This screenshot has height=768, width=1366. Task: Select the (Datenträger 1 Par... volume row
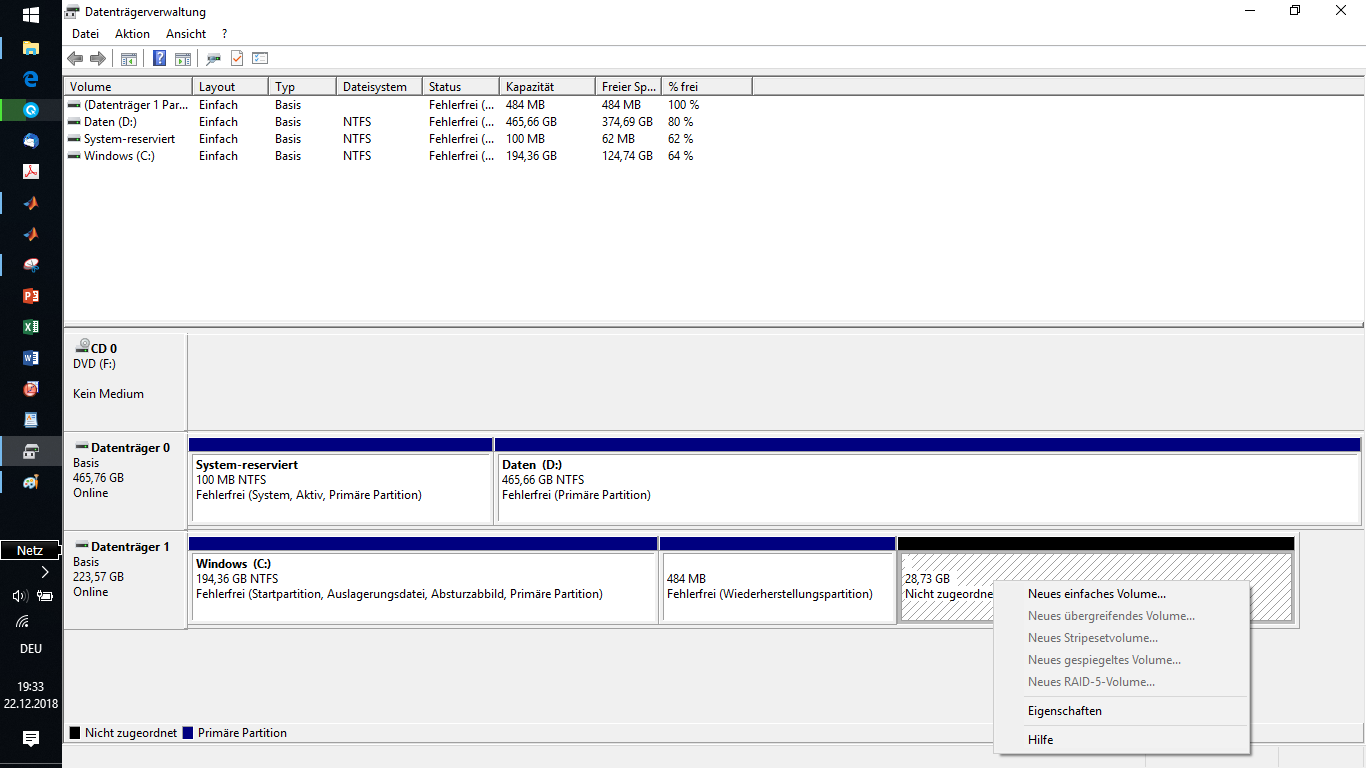click(x=407, y=105)
